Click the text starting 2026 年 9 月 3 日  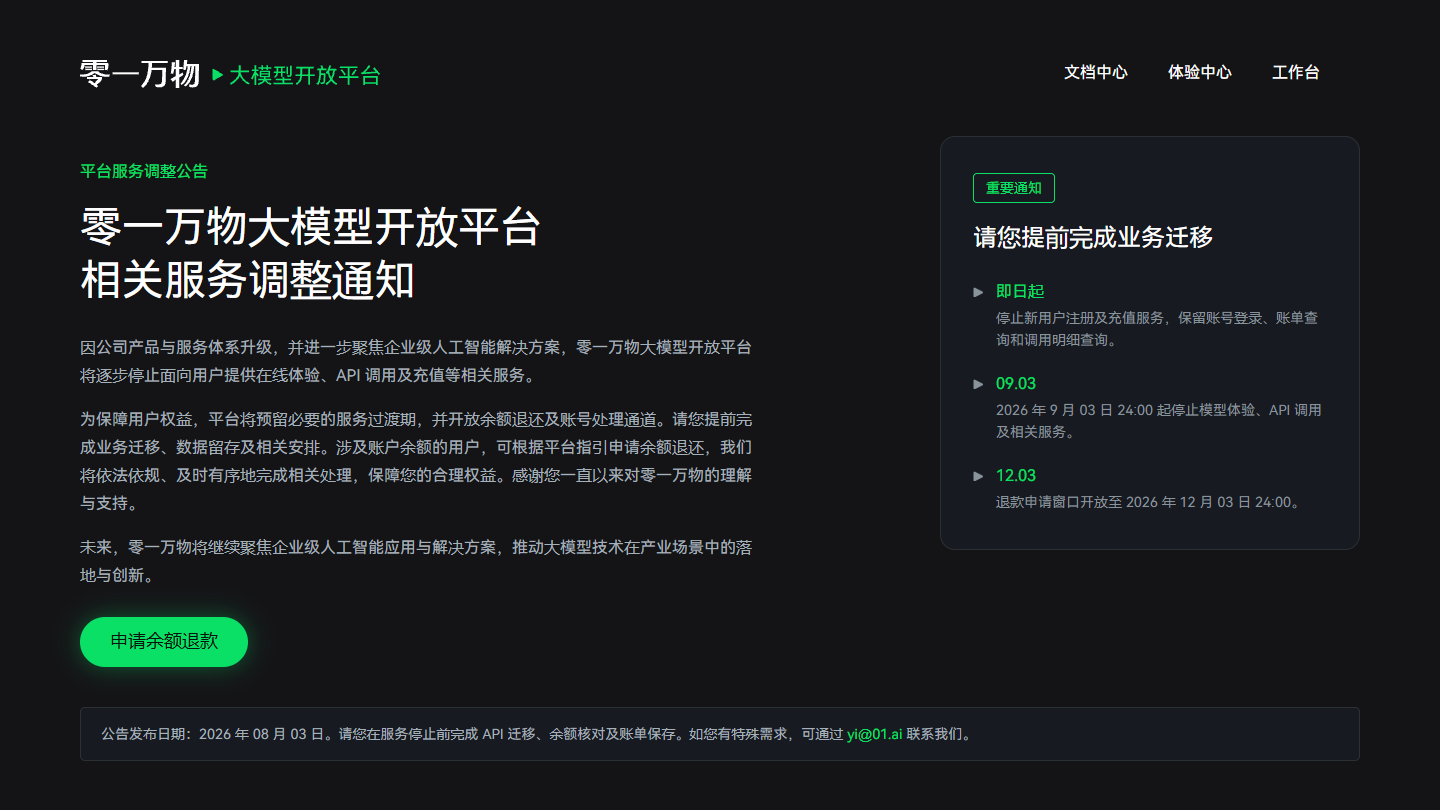(1159, 421)
